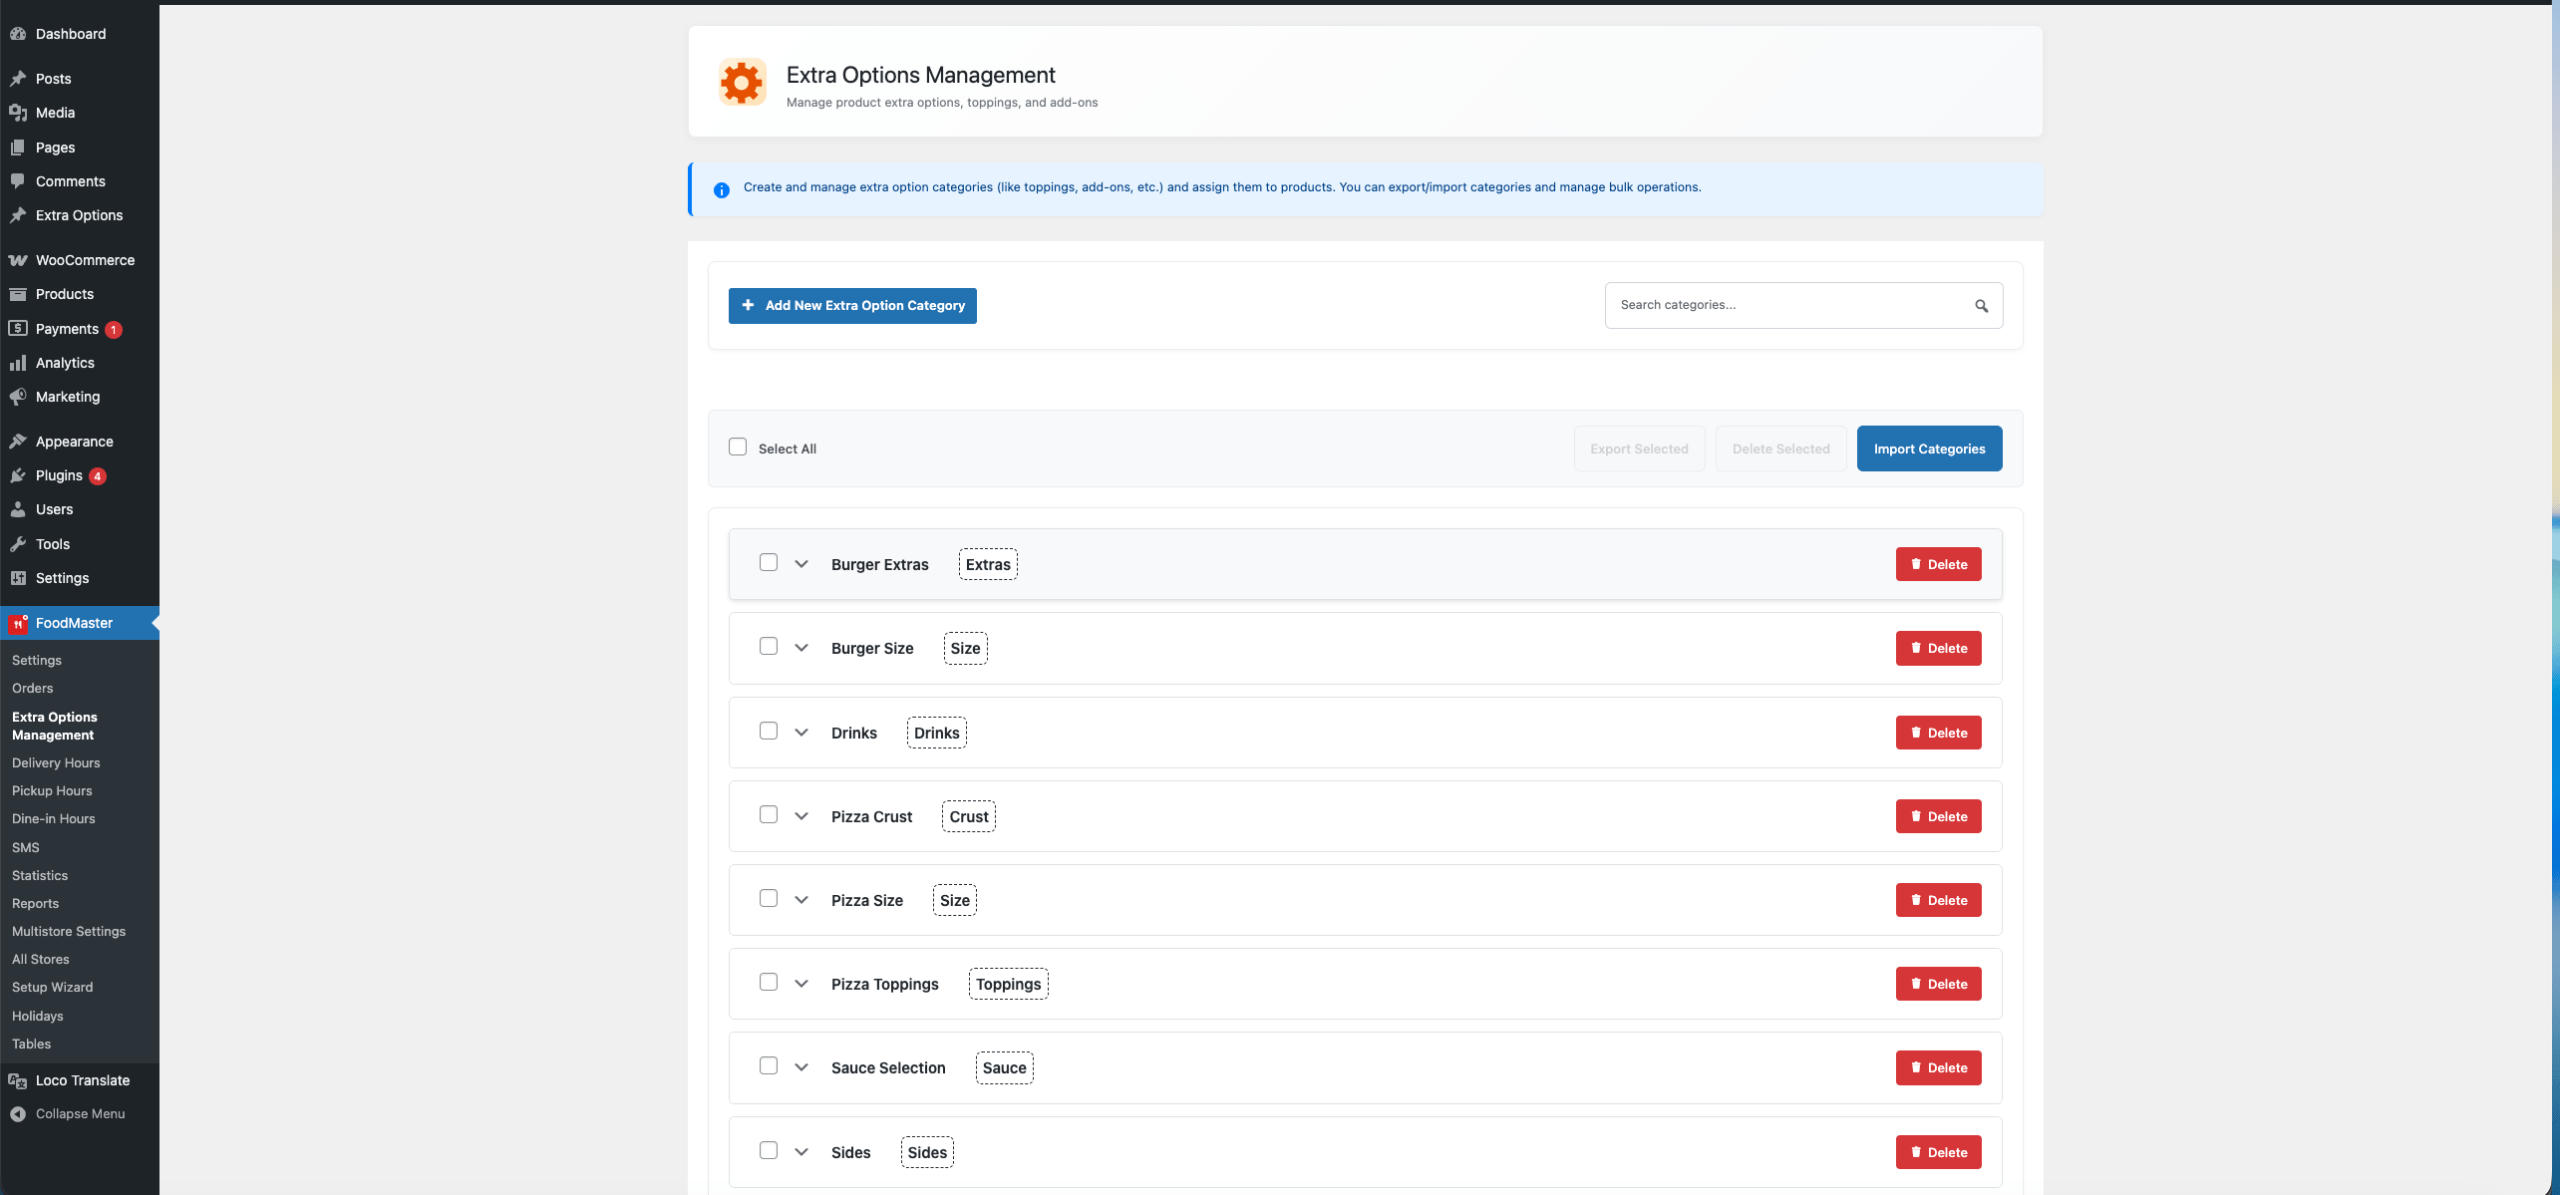
Task: Select the Loco Translate icon
Action: pyautogui.click(x=18, y=1080)
